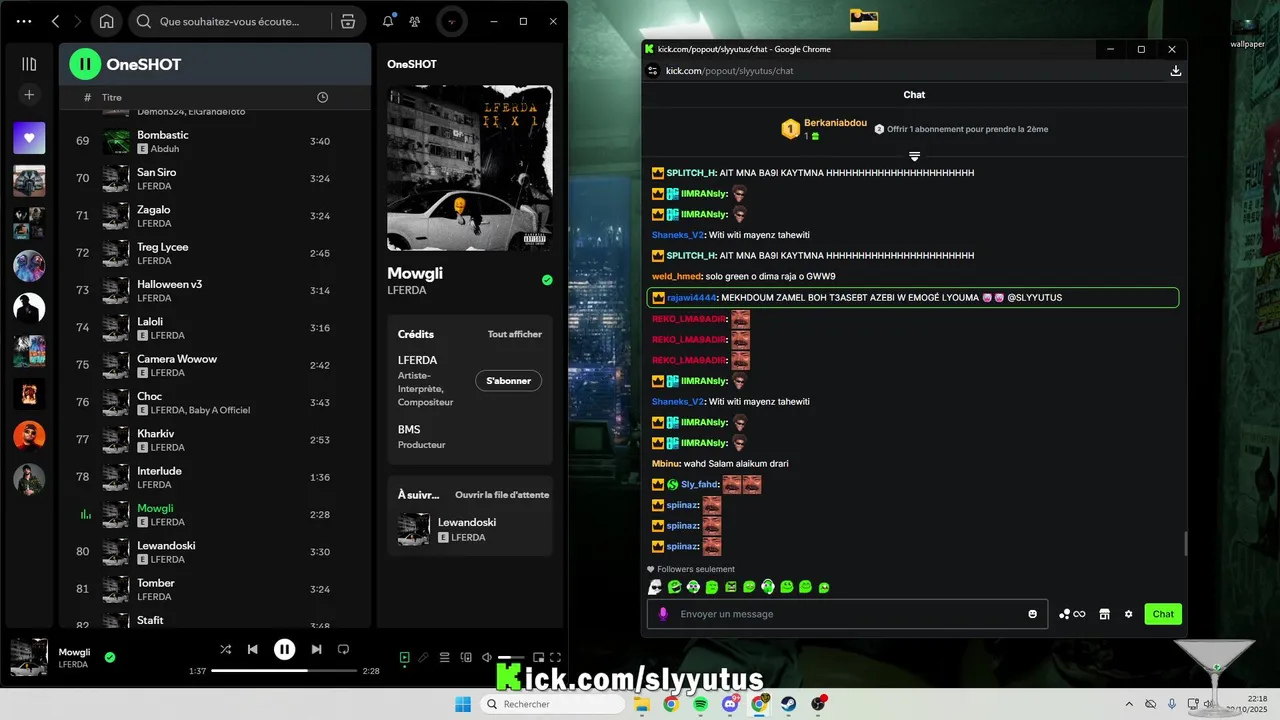The image size is (1280, 720).
Task: Enter Spotify full screen mode
Action: click(556, 657)
